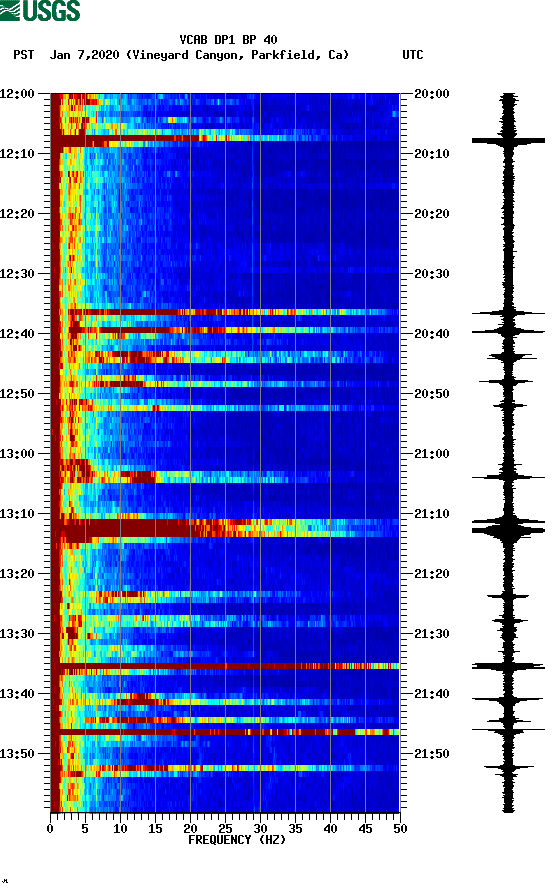Click the "12:30" PST time label
The height and width of the screenshot is (892, 552).
tap(17, 274)
